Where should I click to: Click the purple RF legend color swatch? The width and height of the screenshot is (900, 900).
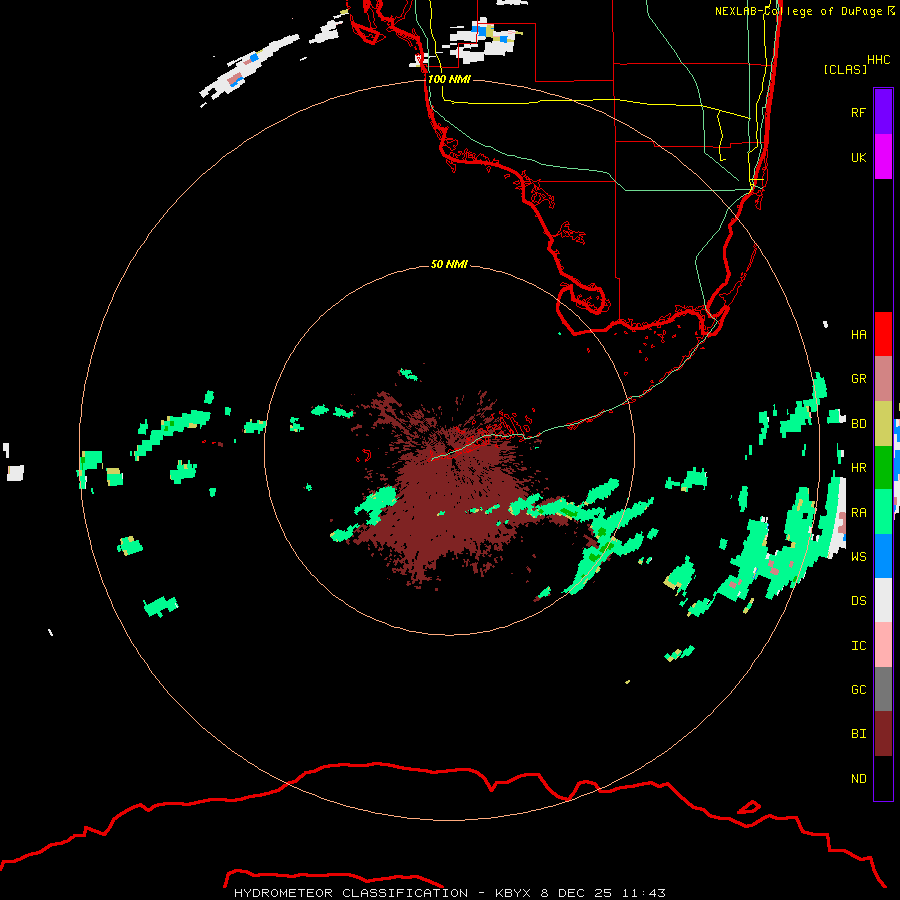point(883,112)
